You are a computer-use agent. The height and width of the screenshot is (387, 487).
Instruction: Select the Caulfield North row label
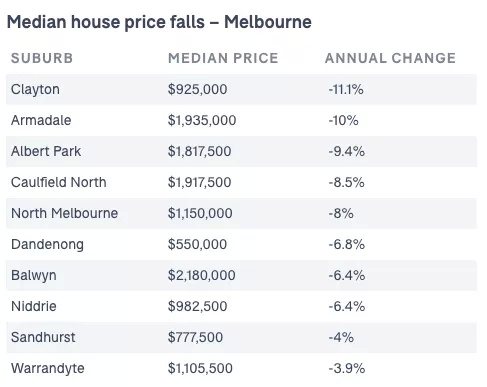point(59,182)
